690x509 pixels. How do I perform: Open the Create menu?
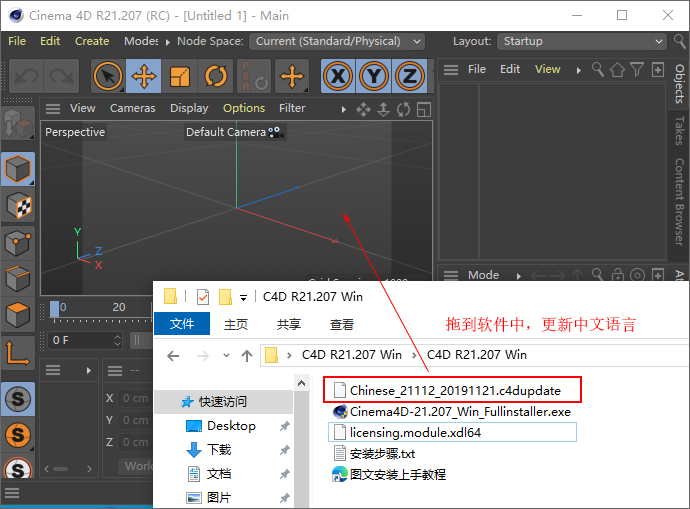click(x=92, y=41)
